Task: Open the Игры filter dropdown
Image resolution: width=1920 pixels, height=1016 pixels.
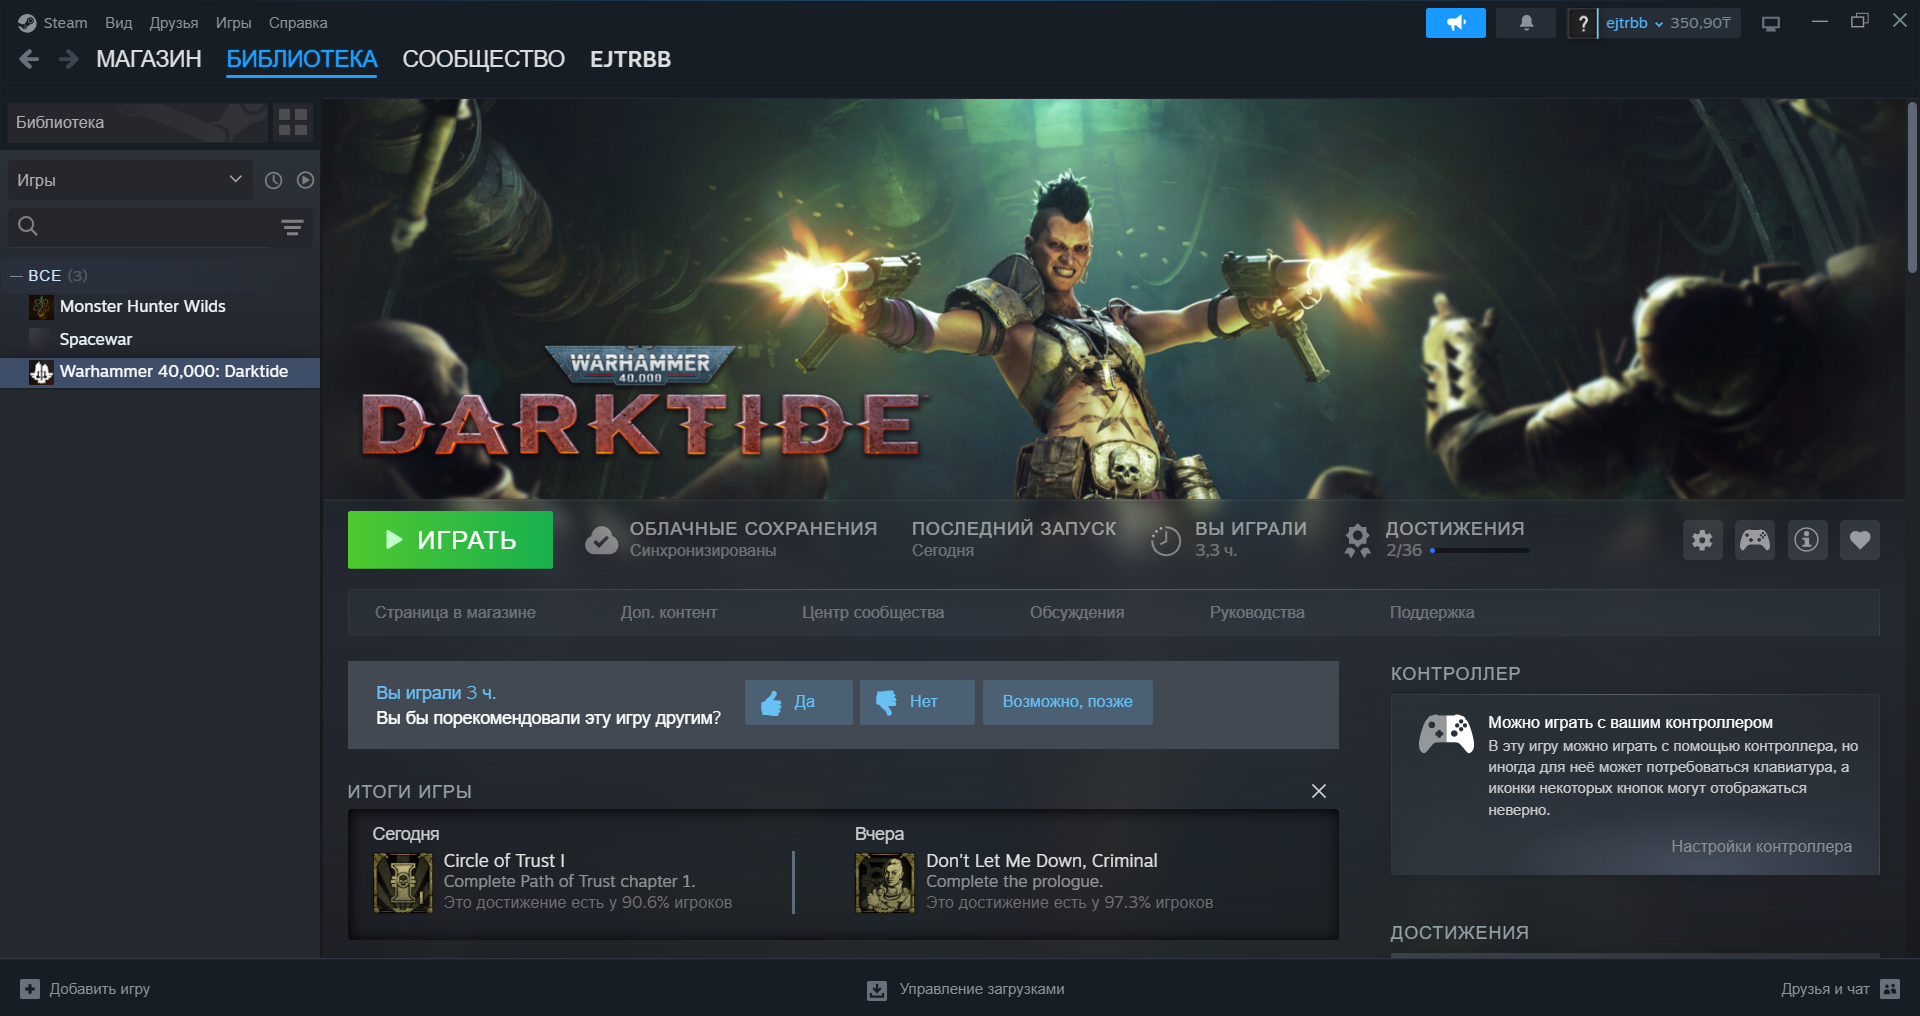Action: pos(130,180)
